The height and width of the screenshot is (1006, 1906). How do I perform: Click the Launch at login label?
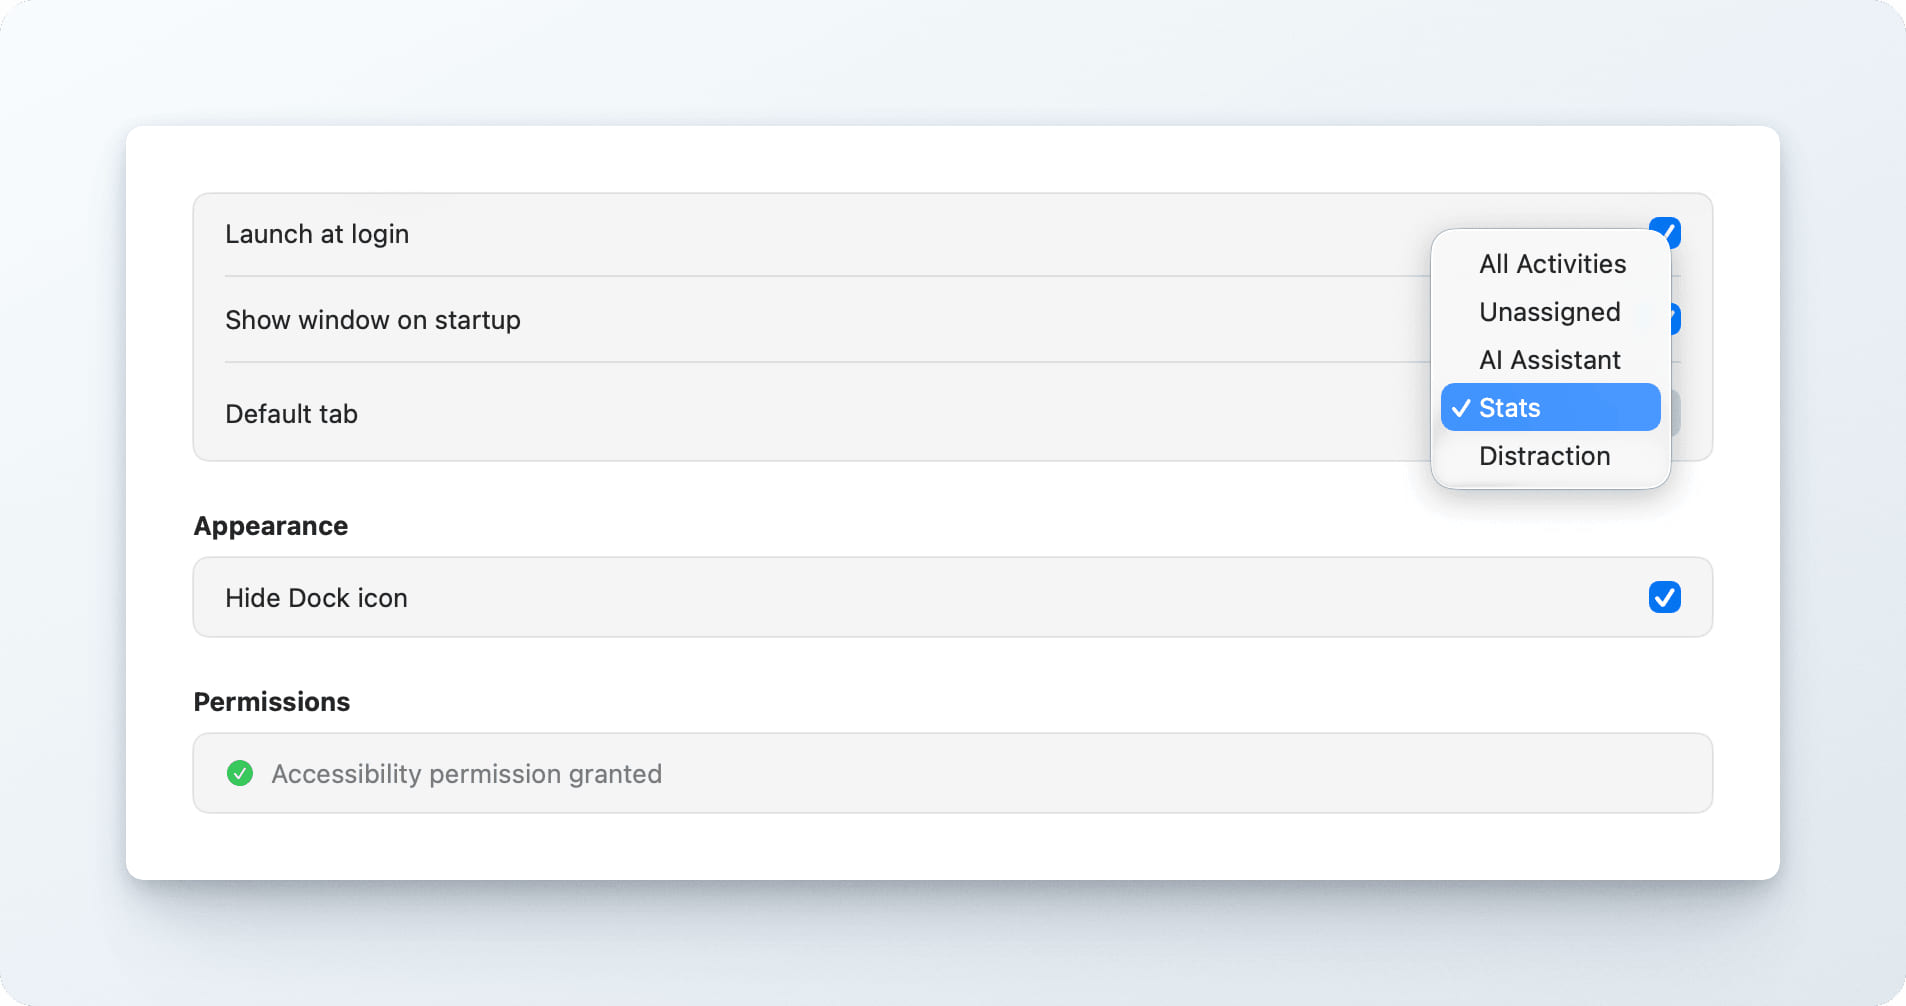pos(317,234)
